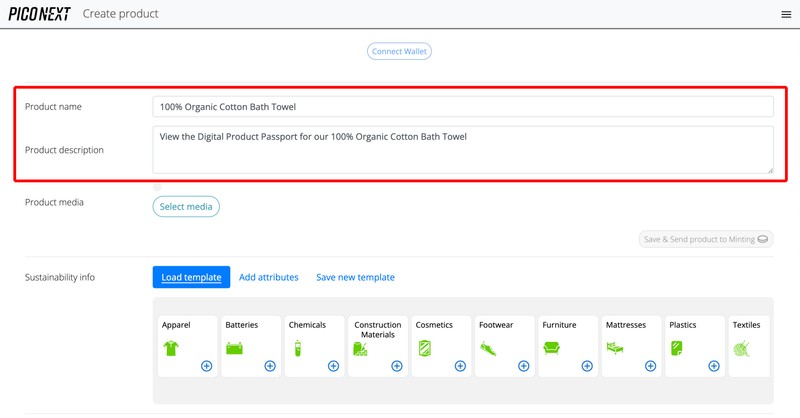Screen dimensions: 800x418
Task: Click the Mattresses bed icon
Action: pos(615,348)
